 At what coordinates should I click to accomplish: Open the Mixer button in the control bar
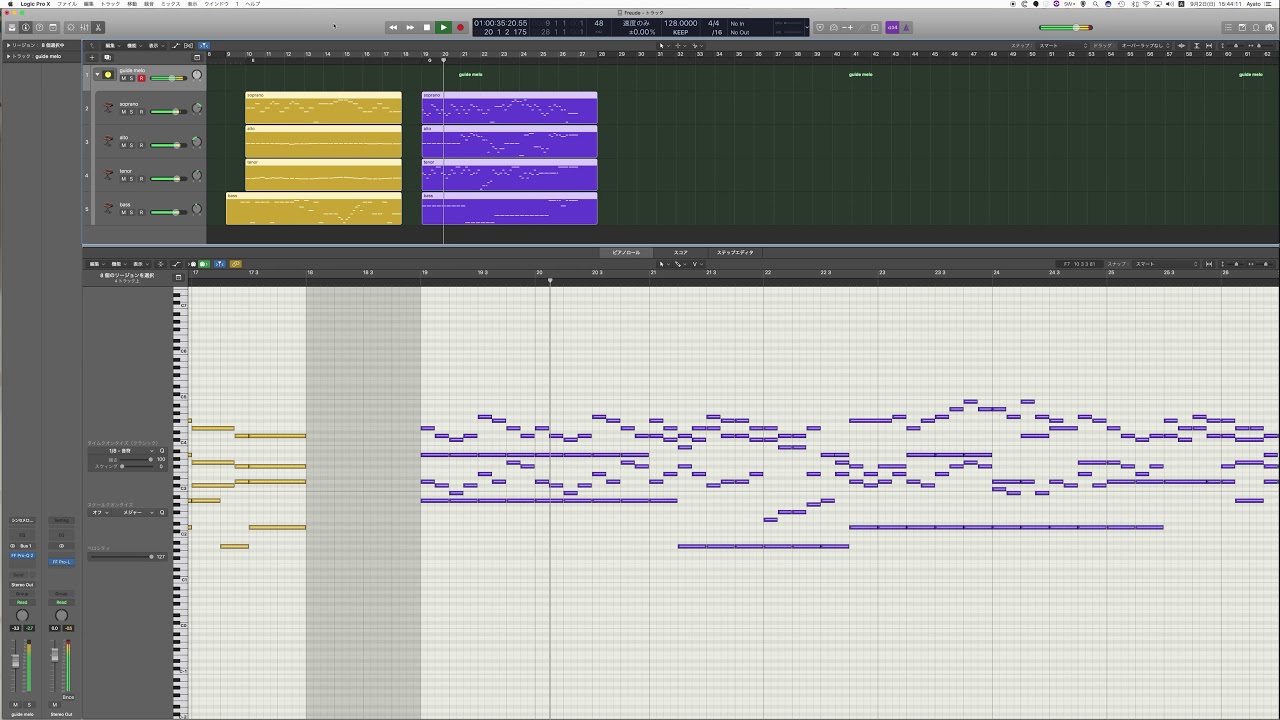click(84, 27)
